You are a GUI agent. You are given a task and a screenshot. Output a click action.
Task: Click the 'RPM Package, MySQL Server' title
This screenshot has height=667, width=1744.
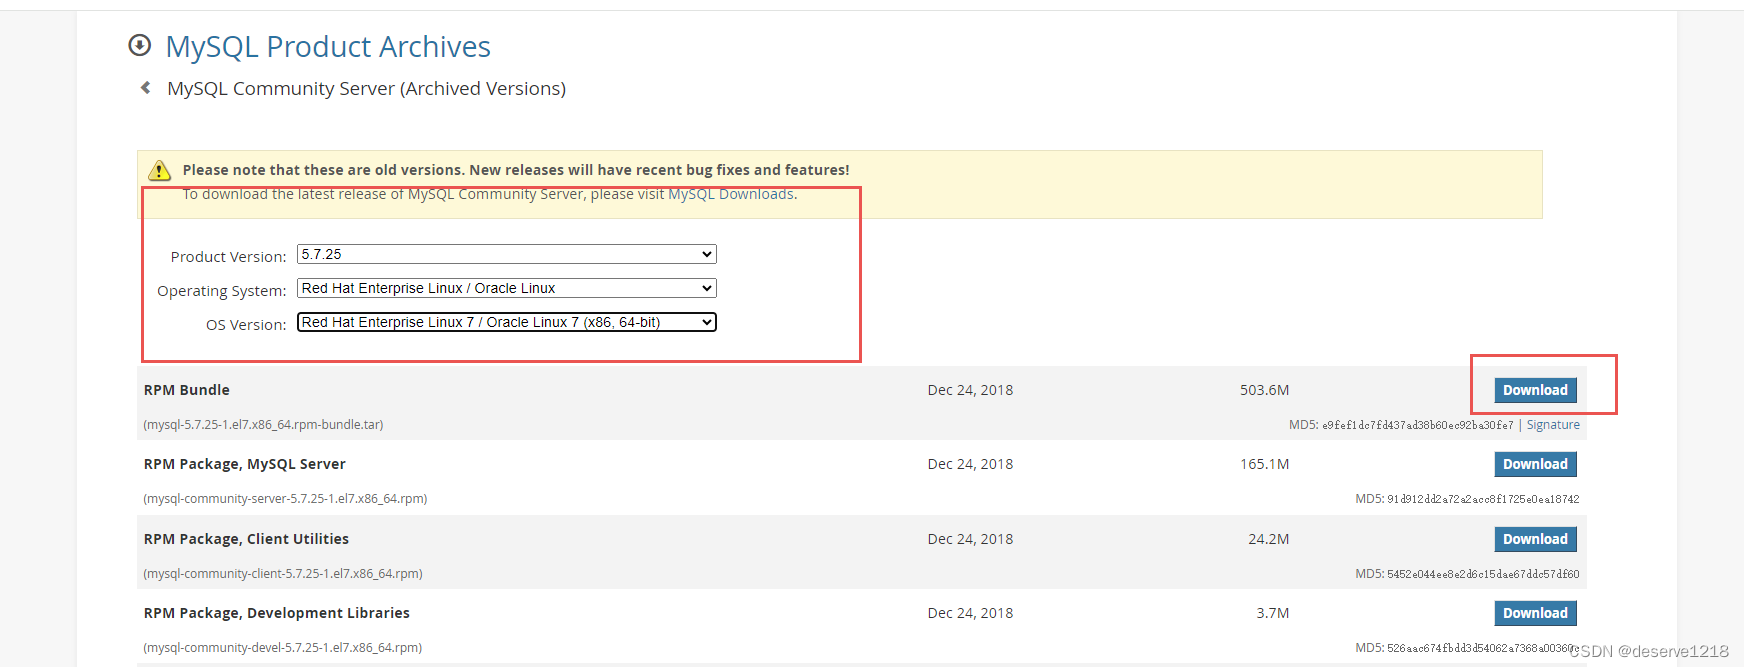point(245,464)
